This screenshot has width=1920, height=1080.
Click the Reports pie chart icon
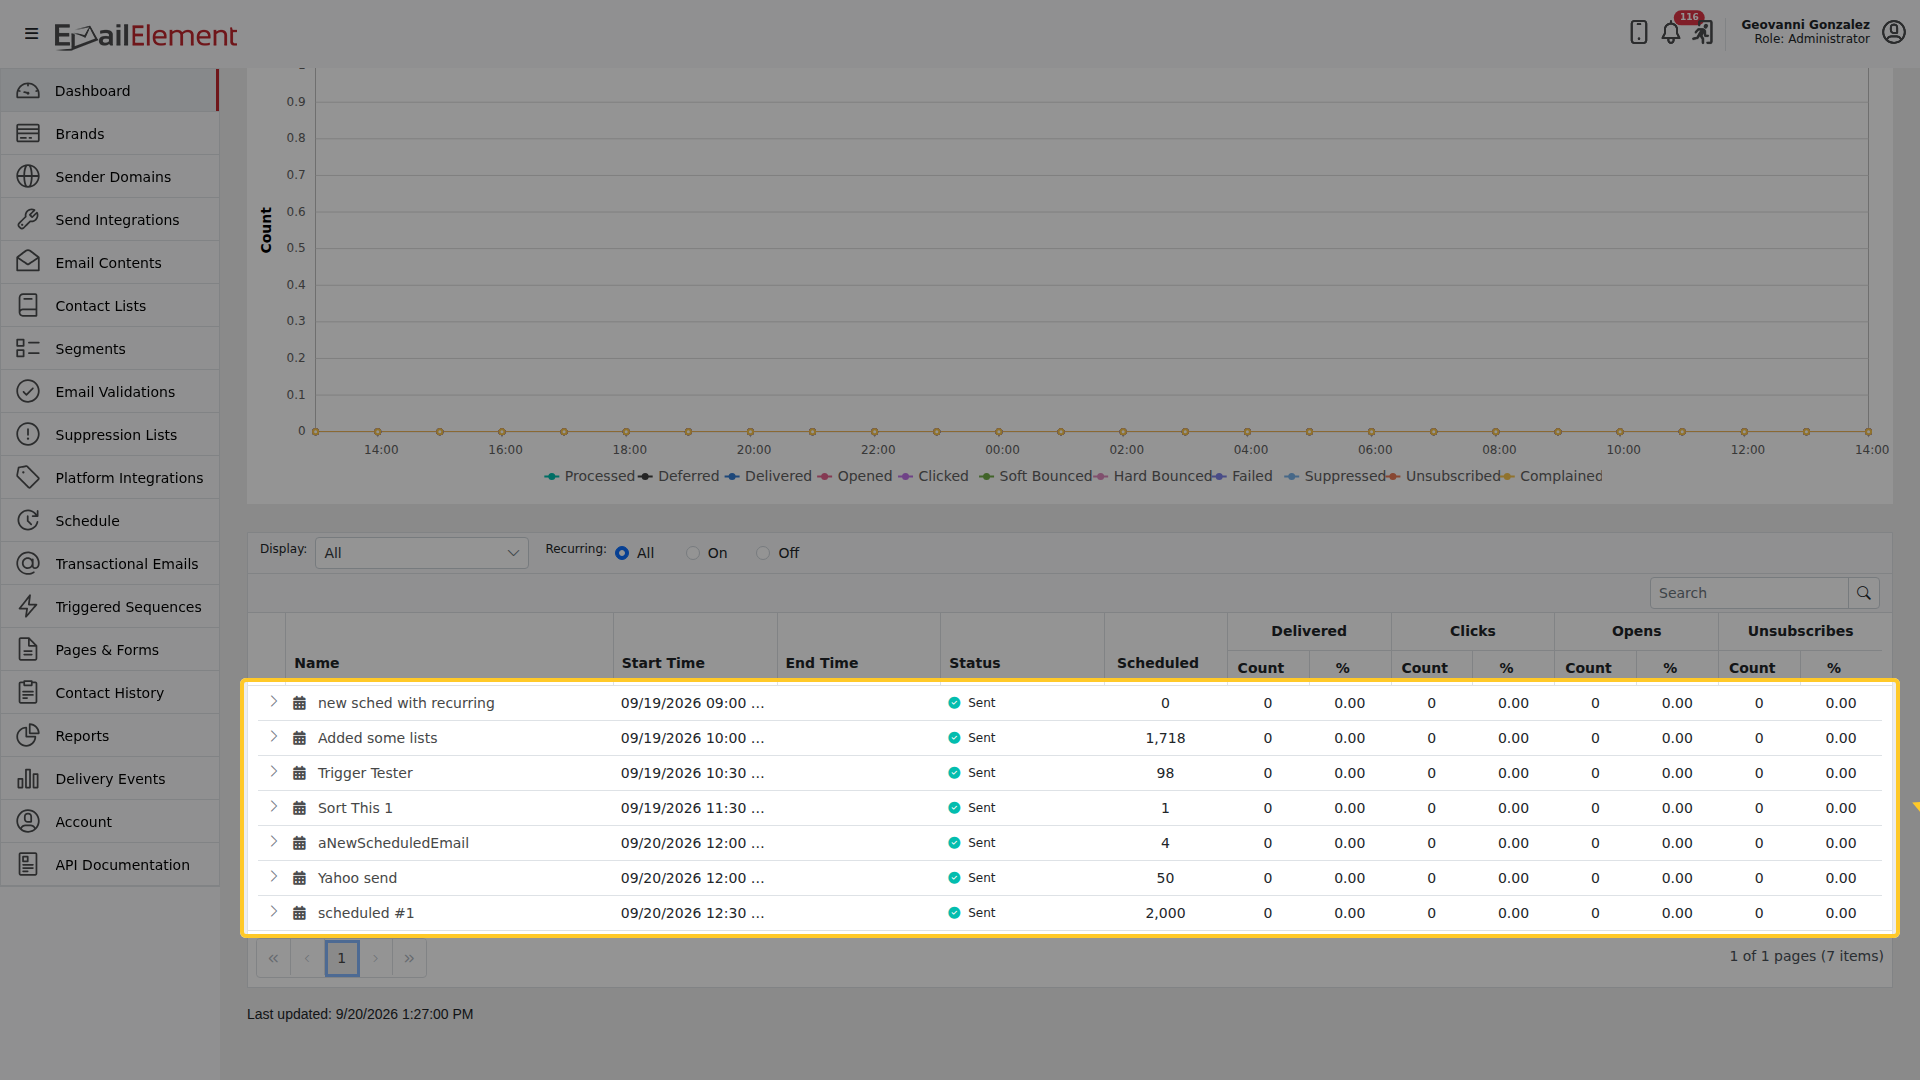pyautogui.click(x=28, y=735)
